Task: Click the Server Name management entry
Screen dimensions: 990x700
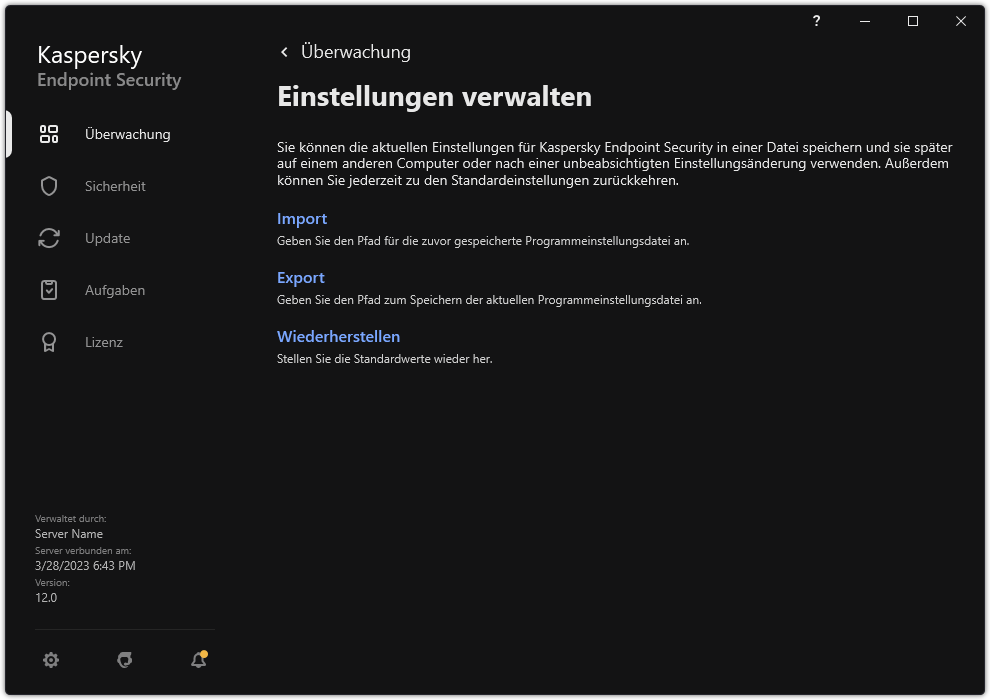Action: [68, 533]
